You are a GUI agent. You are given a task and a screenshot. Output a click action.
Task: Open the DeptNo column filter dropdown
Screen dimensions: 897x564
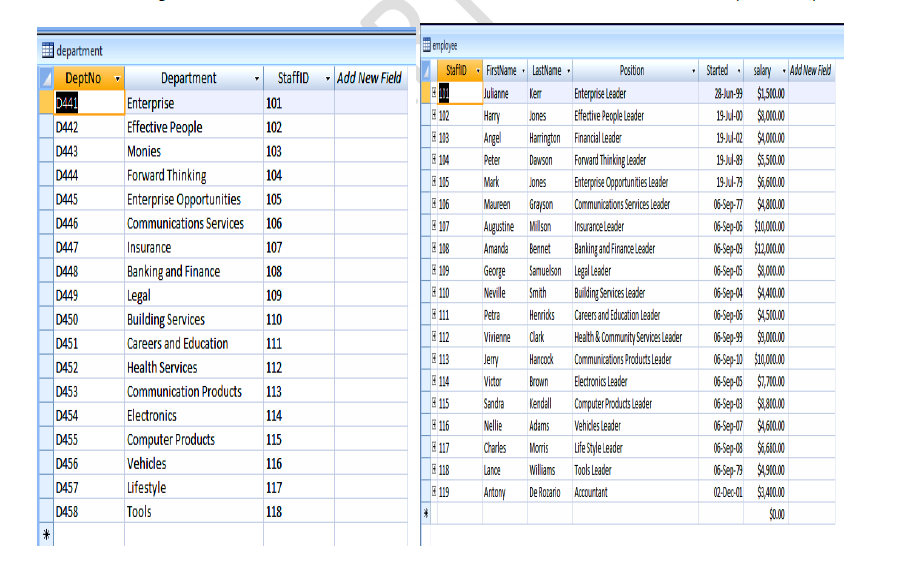click(118, 78)
